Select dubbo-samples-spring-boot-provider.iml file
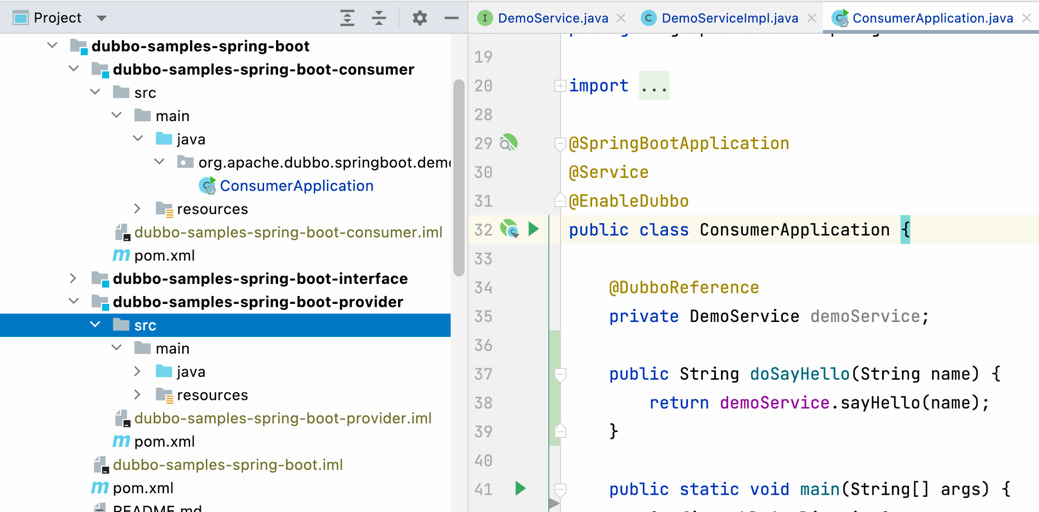 tap(282, 418)
